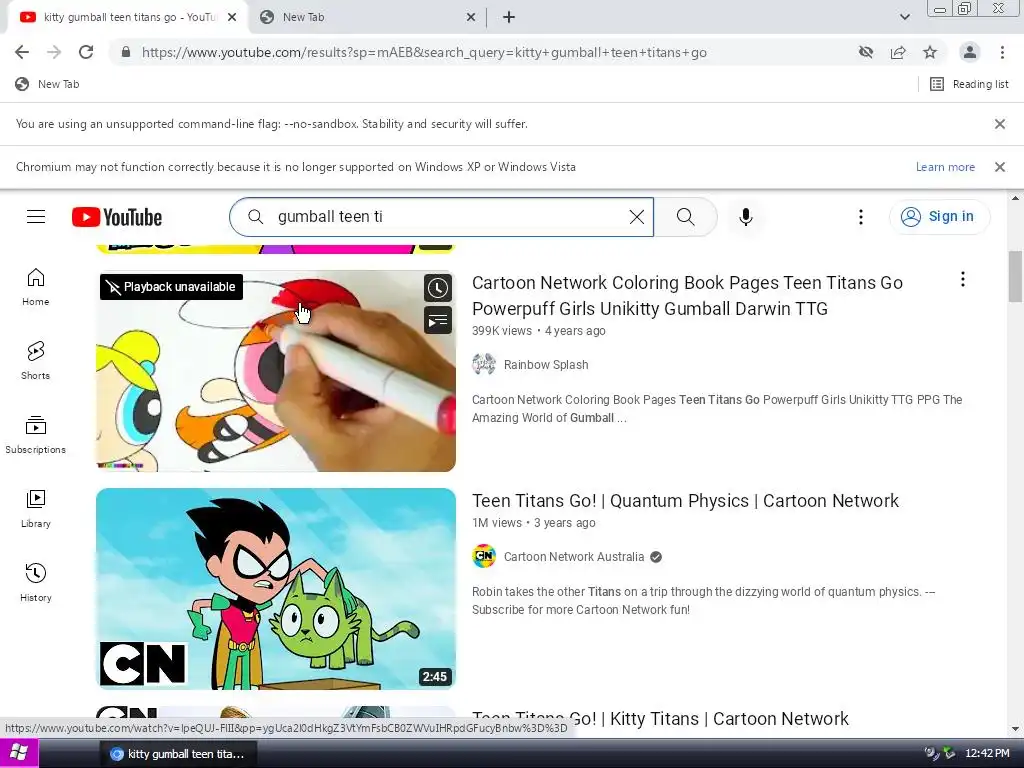This screenshot has width=1024, height=768.
Task: Share this page via share icon
Action: point(898,52)
